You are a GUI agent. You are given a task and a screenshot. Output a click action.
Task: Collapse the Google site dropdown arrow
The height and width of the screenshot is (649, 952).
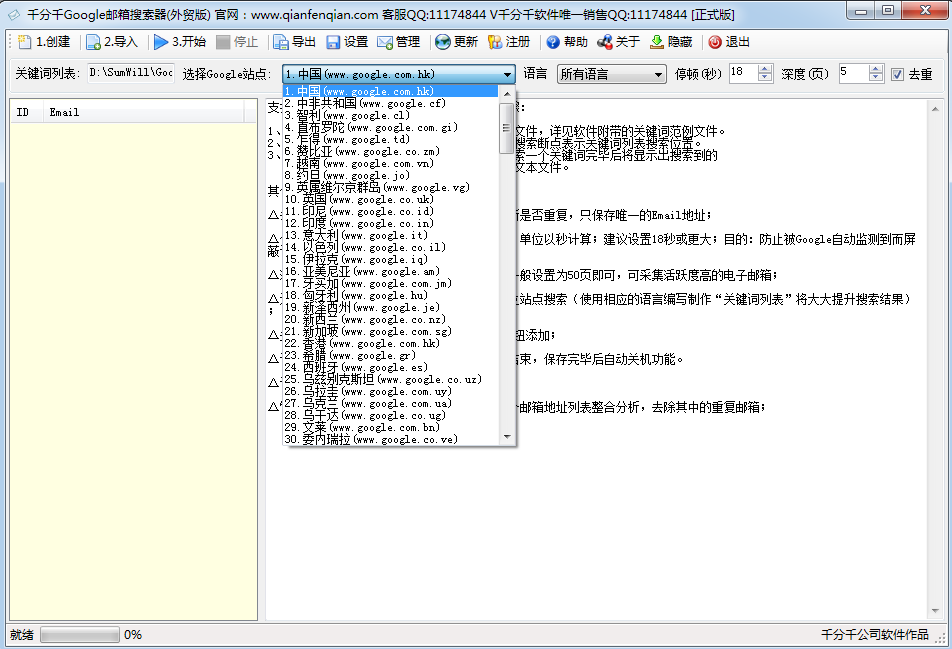click(x=508, y=75)
